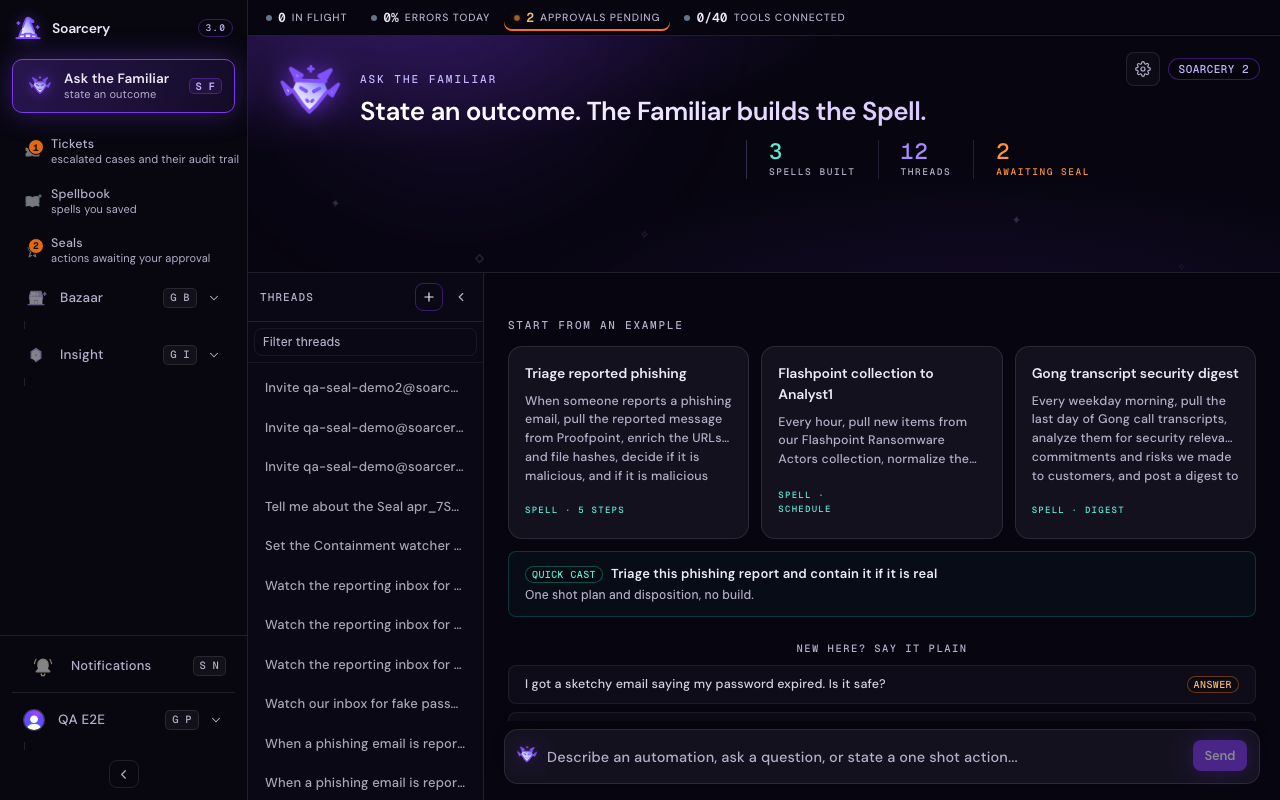Start a new thread with plus icon
Viewport: 1280px width, 800px height.
[429, 297]
